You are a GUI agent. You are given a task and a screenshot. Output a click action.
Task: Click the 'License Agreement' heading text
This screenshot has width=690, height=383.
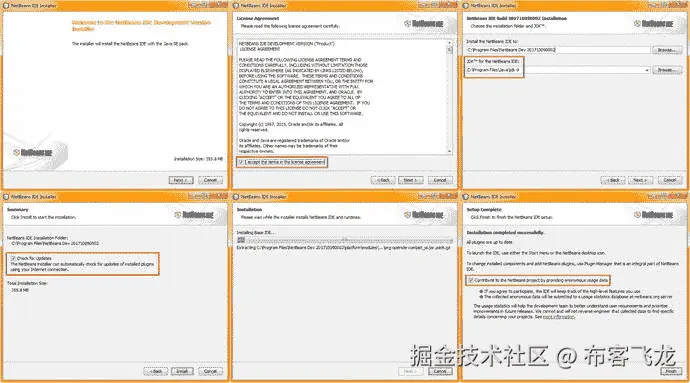258,18
